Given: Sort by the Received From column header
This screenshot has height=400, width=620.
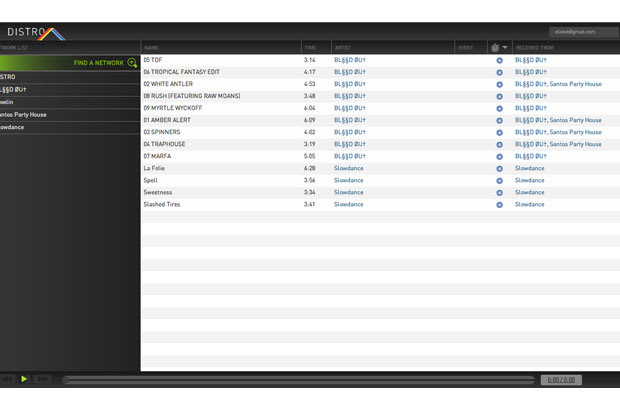Looking at the screenshot, I should pos(535,48).
